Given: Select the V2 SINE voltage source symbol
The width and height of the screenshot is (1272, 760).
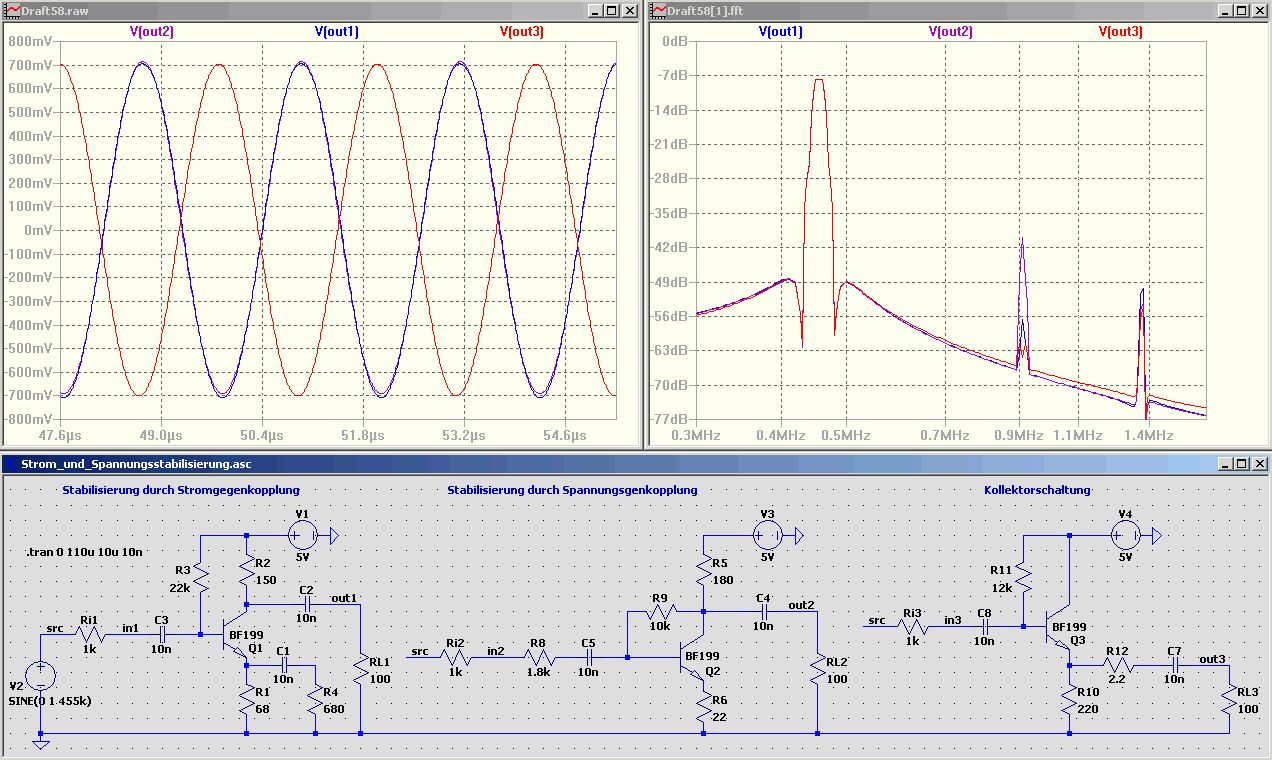Looking at the screenshot, I should [x=40, y=676].
